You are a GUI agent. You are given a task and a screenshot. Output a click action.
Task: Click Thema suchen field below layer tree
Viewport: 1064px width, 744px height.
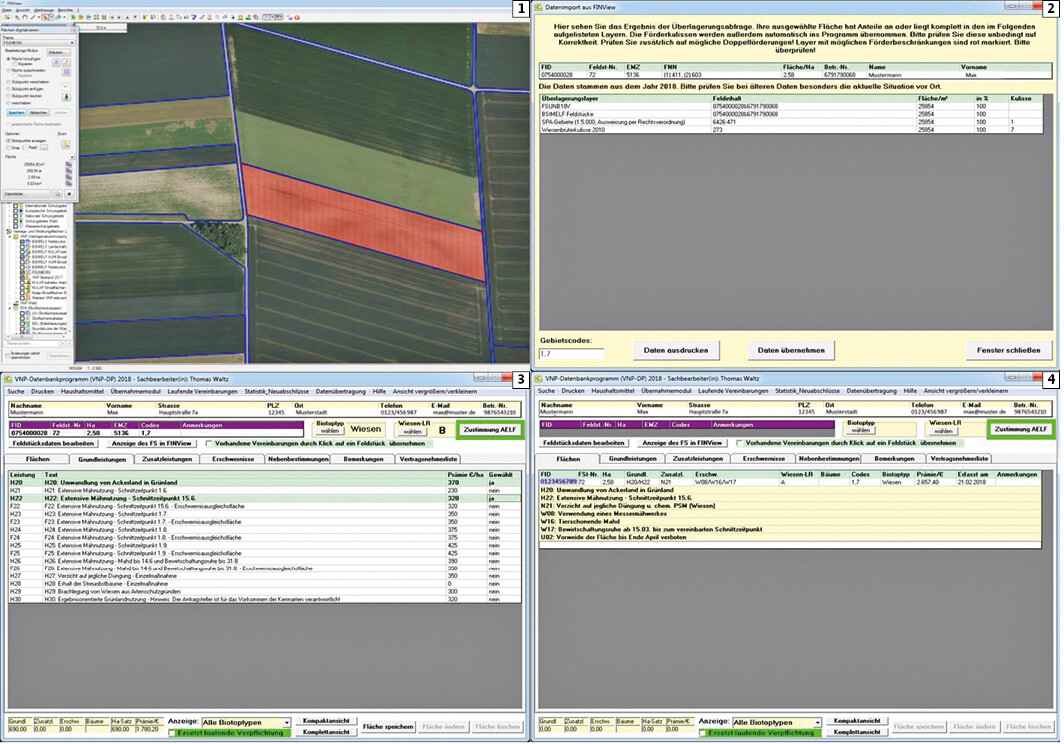(x=31, y=343)
